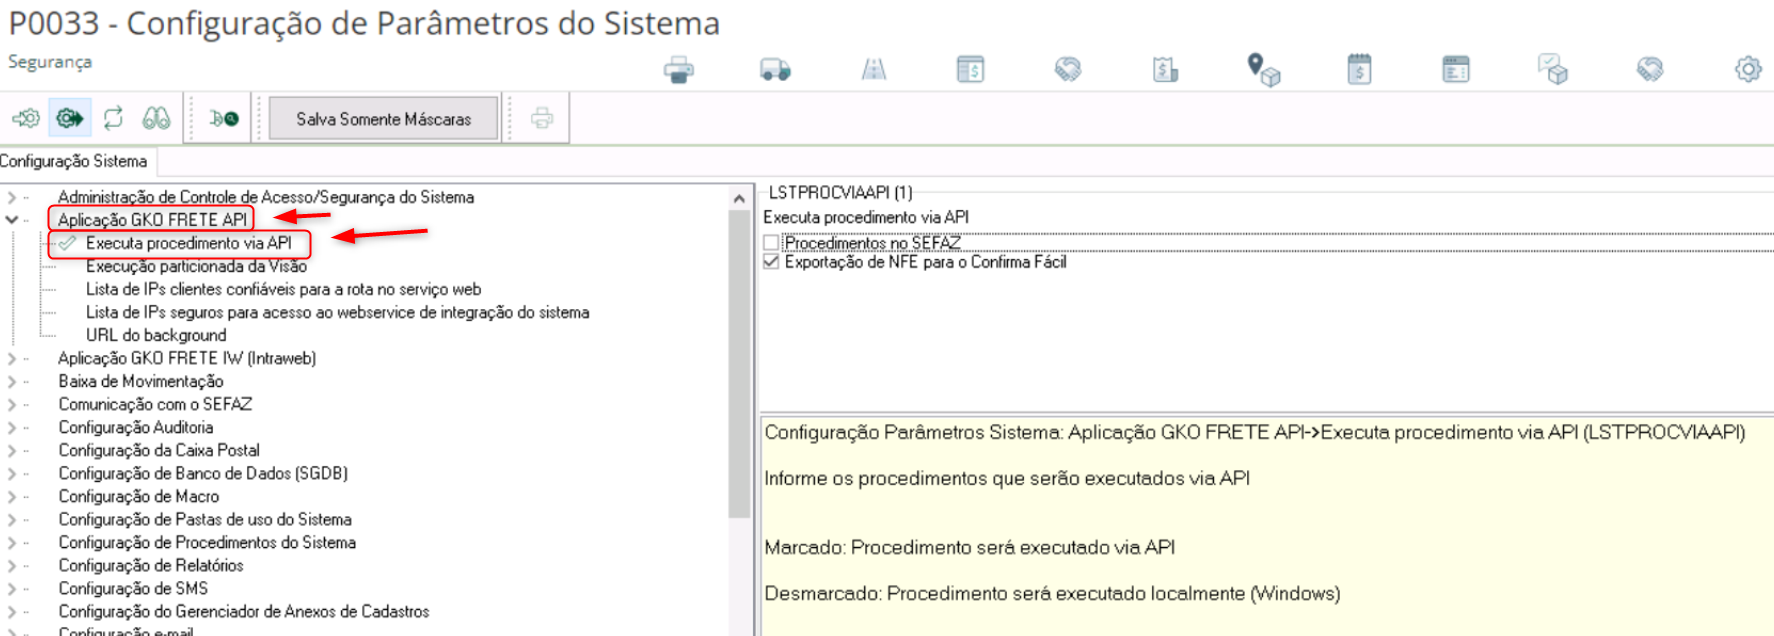Click the printer icon in the top module bar
The width and height of the screenshot is (1774, 636).
(x=678, y=69)
